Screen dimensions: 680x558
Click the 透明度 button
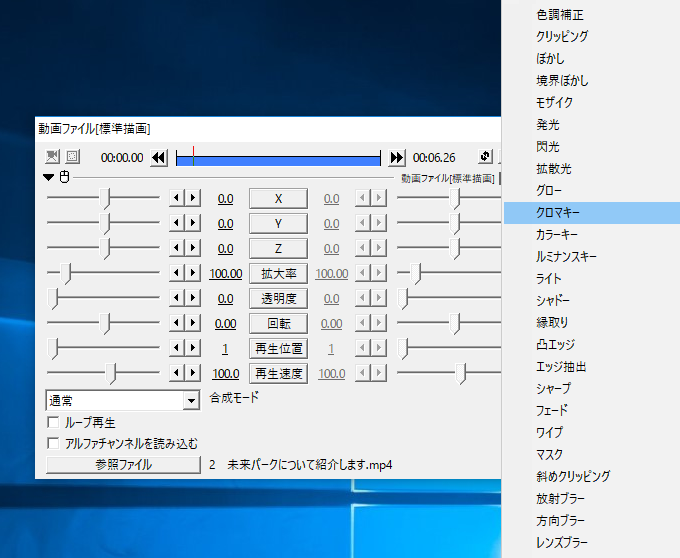[278, 298]
